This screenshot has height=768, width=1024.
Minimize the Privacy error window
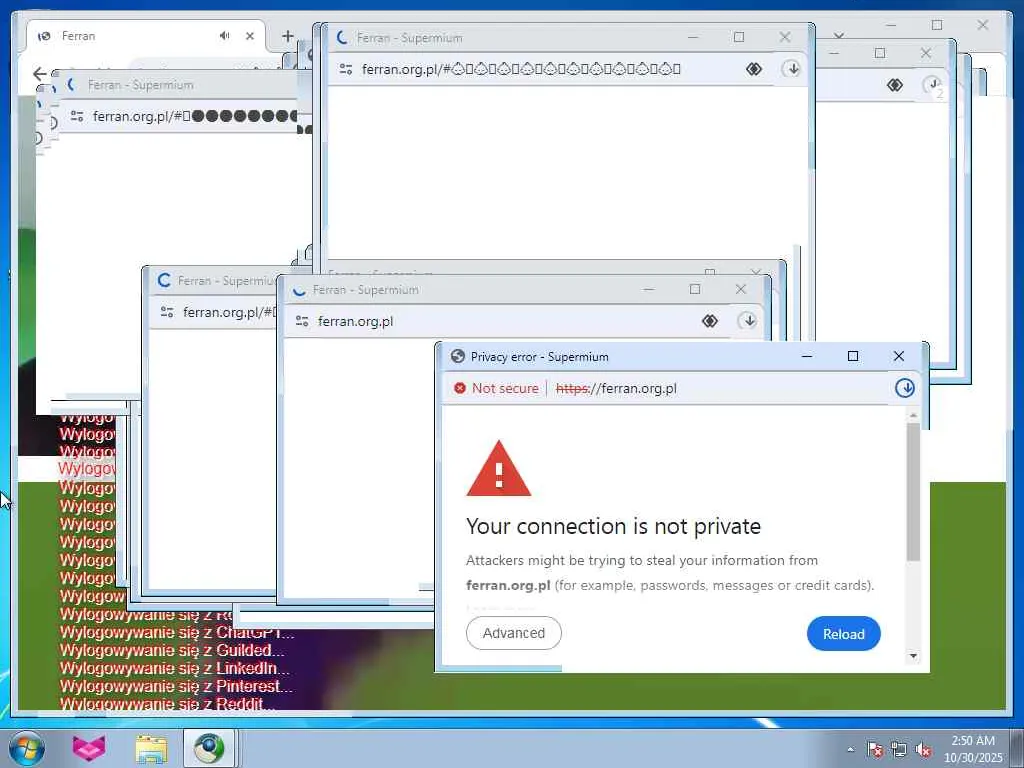(x=807, y=356)
